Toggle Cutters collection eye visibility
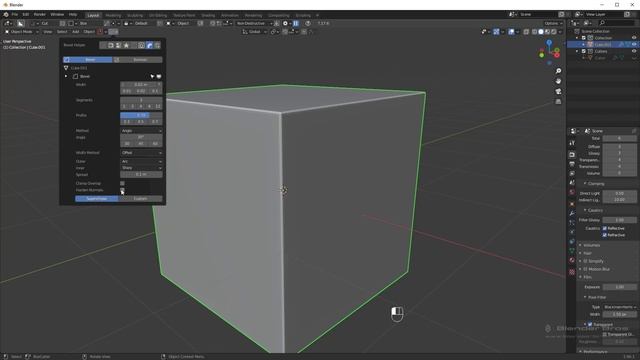640x360 pixels. (634, 51)
